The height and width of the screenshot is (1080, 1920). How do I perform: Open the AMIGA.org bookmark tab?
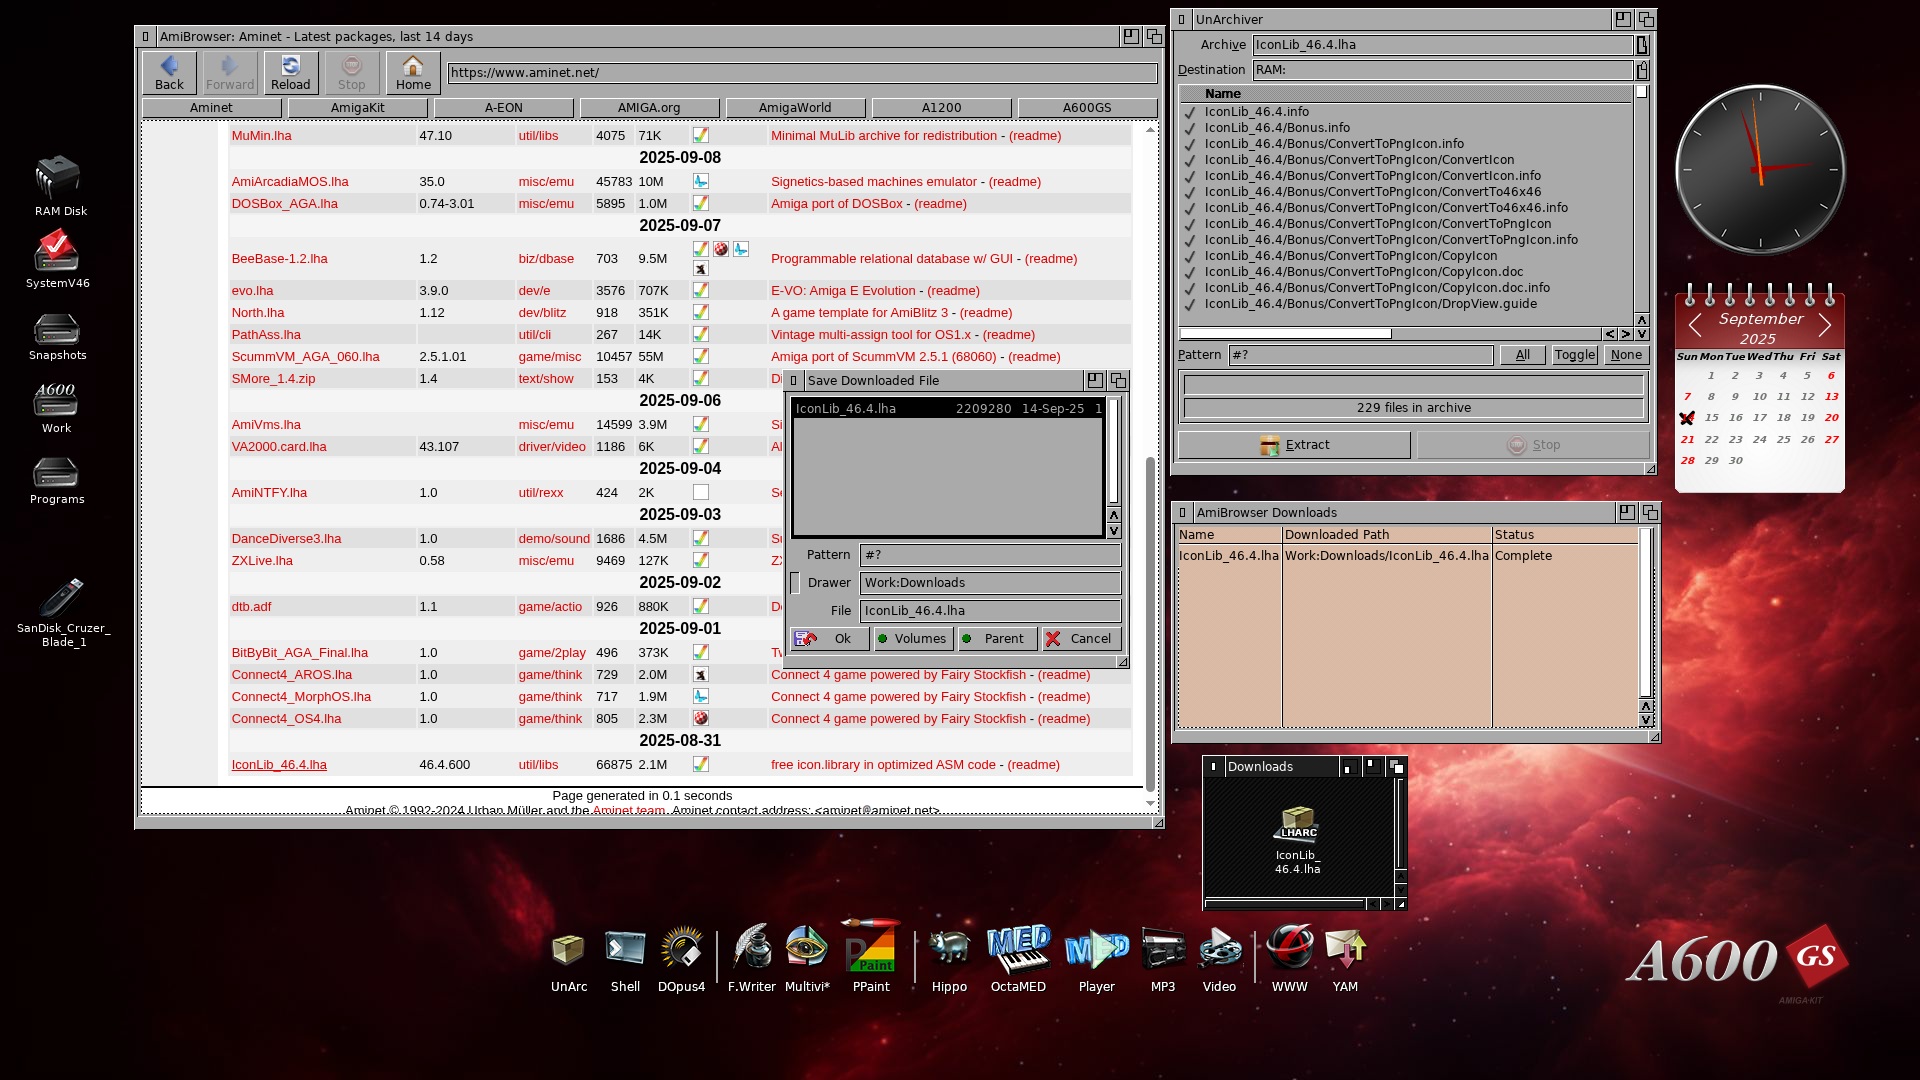649,108
